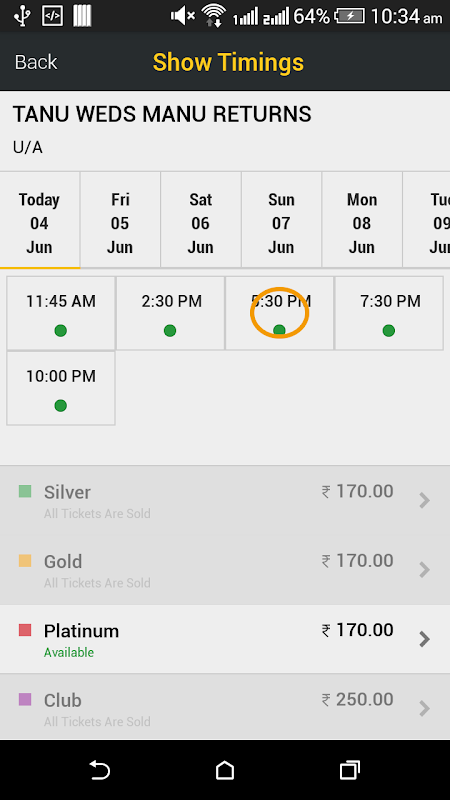Tap the Wi-Fi status icon
Image resolution: width=450 pixels, height=800 pixels.
tap(214, 16)
